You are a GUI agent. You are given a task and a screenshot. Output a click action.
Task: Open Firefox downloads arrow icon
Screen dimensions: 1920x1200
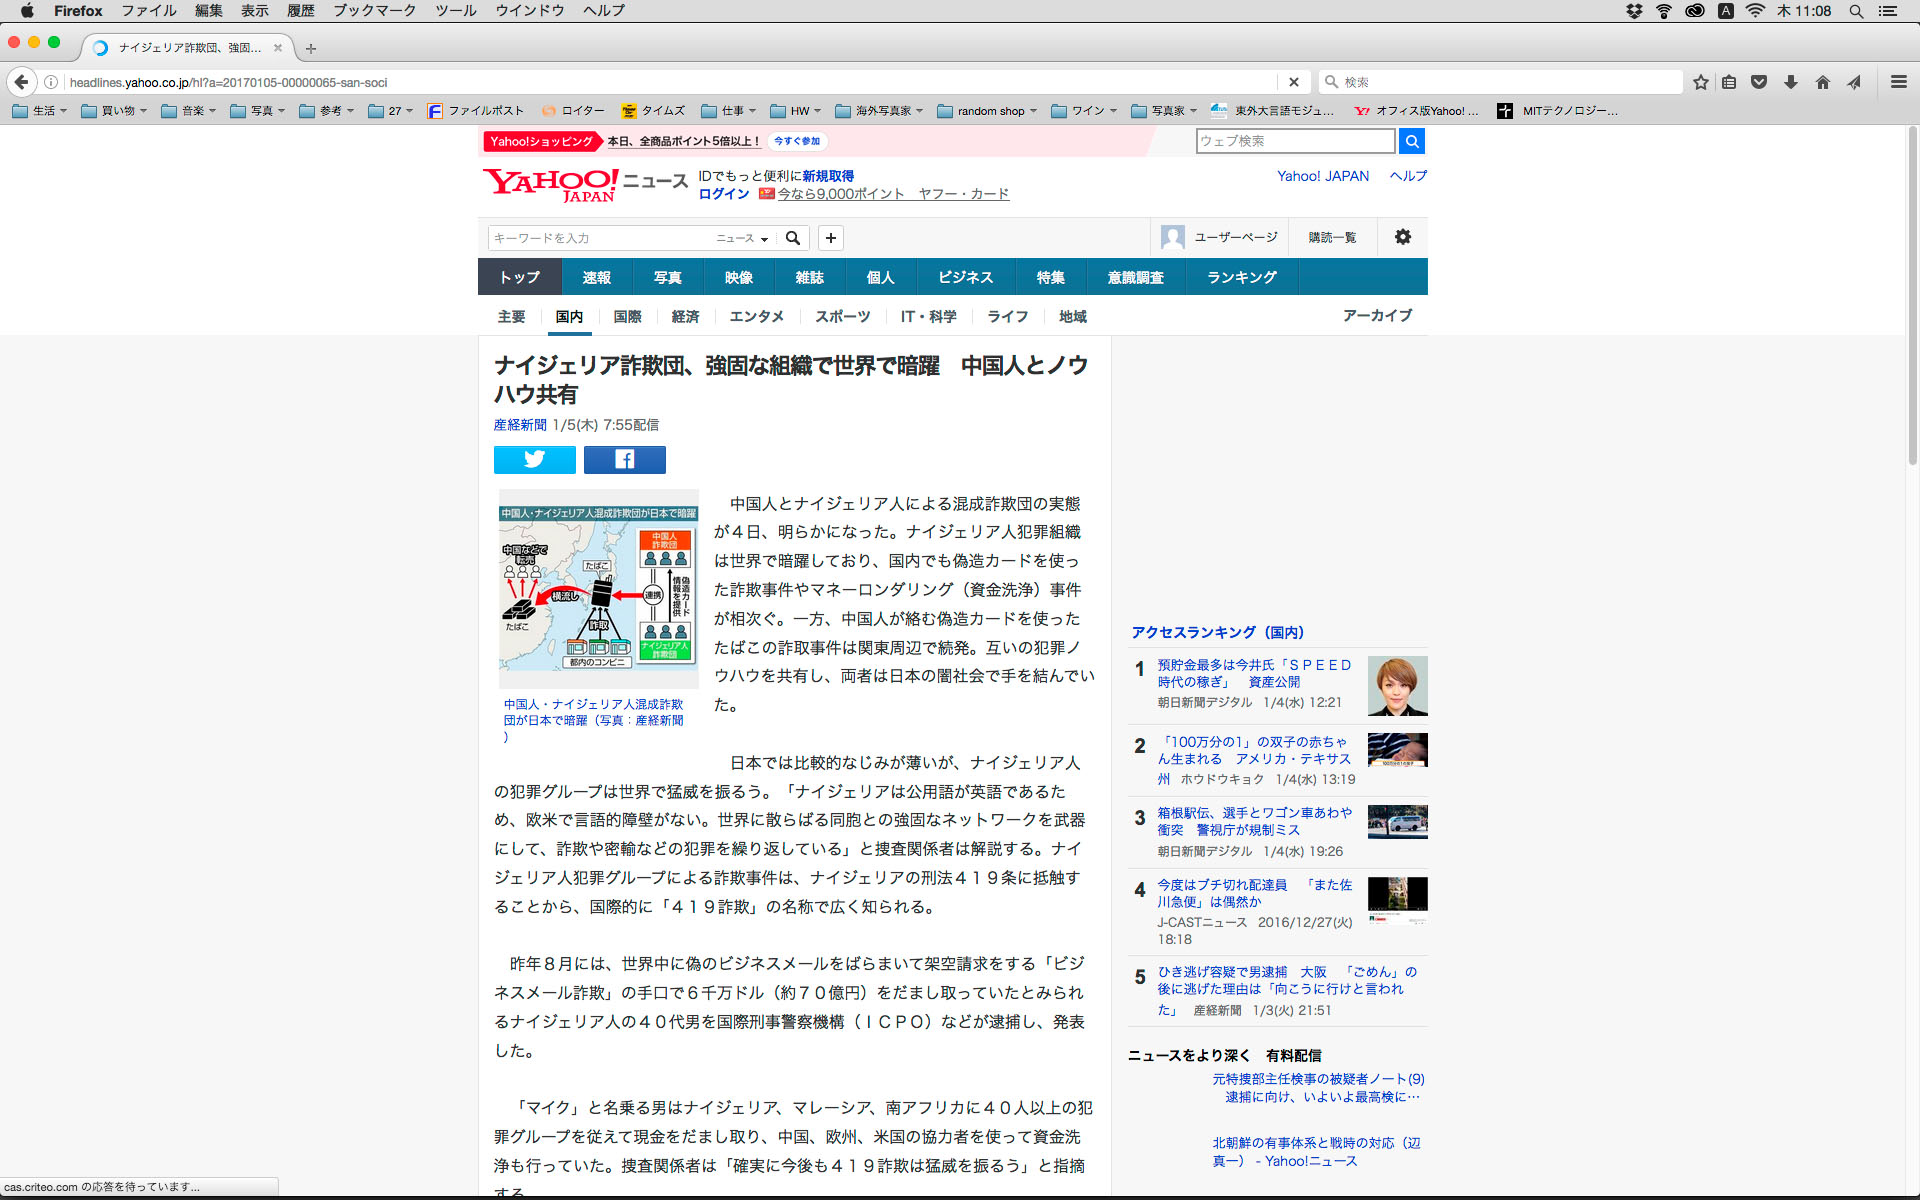coord(1790,82)
